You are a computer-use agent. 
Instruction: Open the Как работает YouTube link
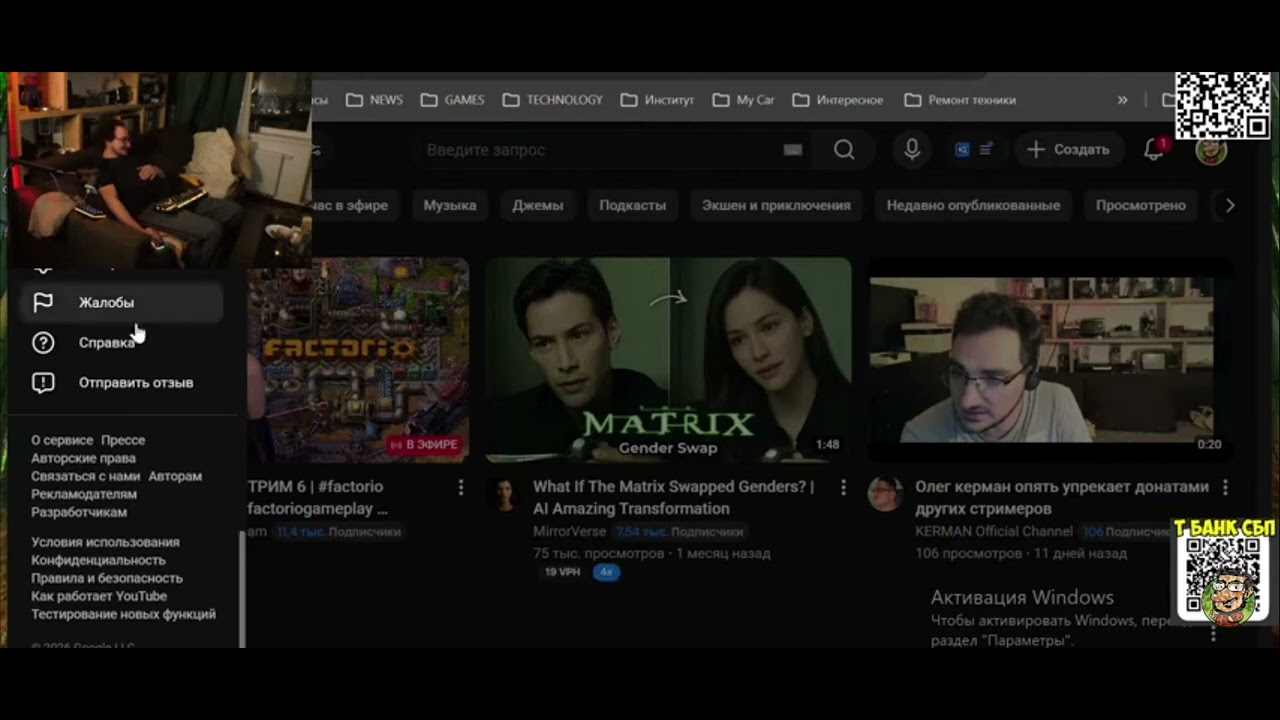99,596
